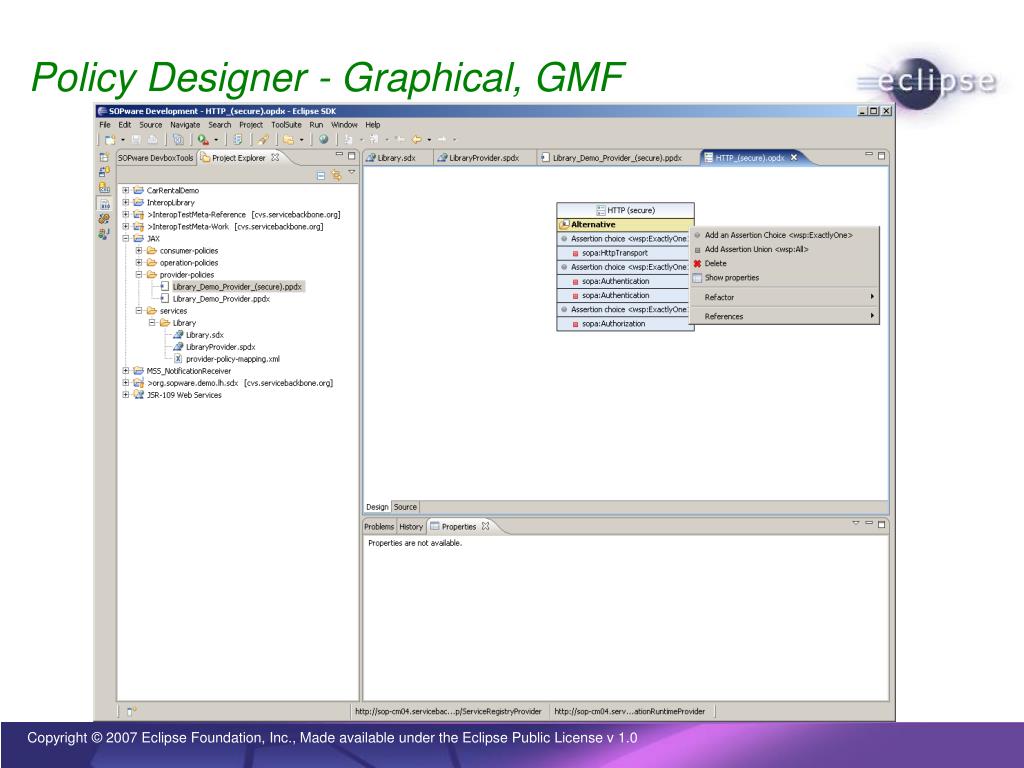Screen dimensions: 1024x768
Task: Open the Navigate menu
Action: point(185,125)
